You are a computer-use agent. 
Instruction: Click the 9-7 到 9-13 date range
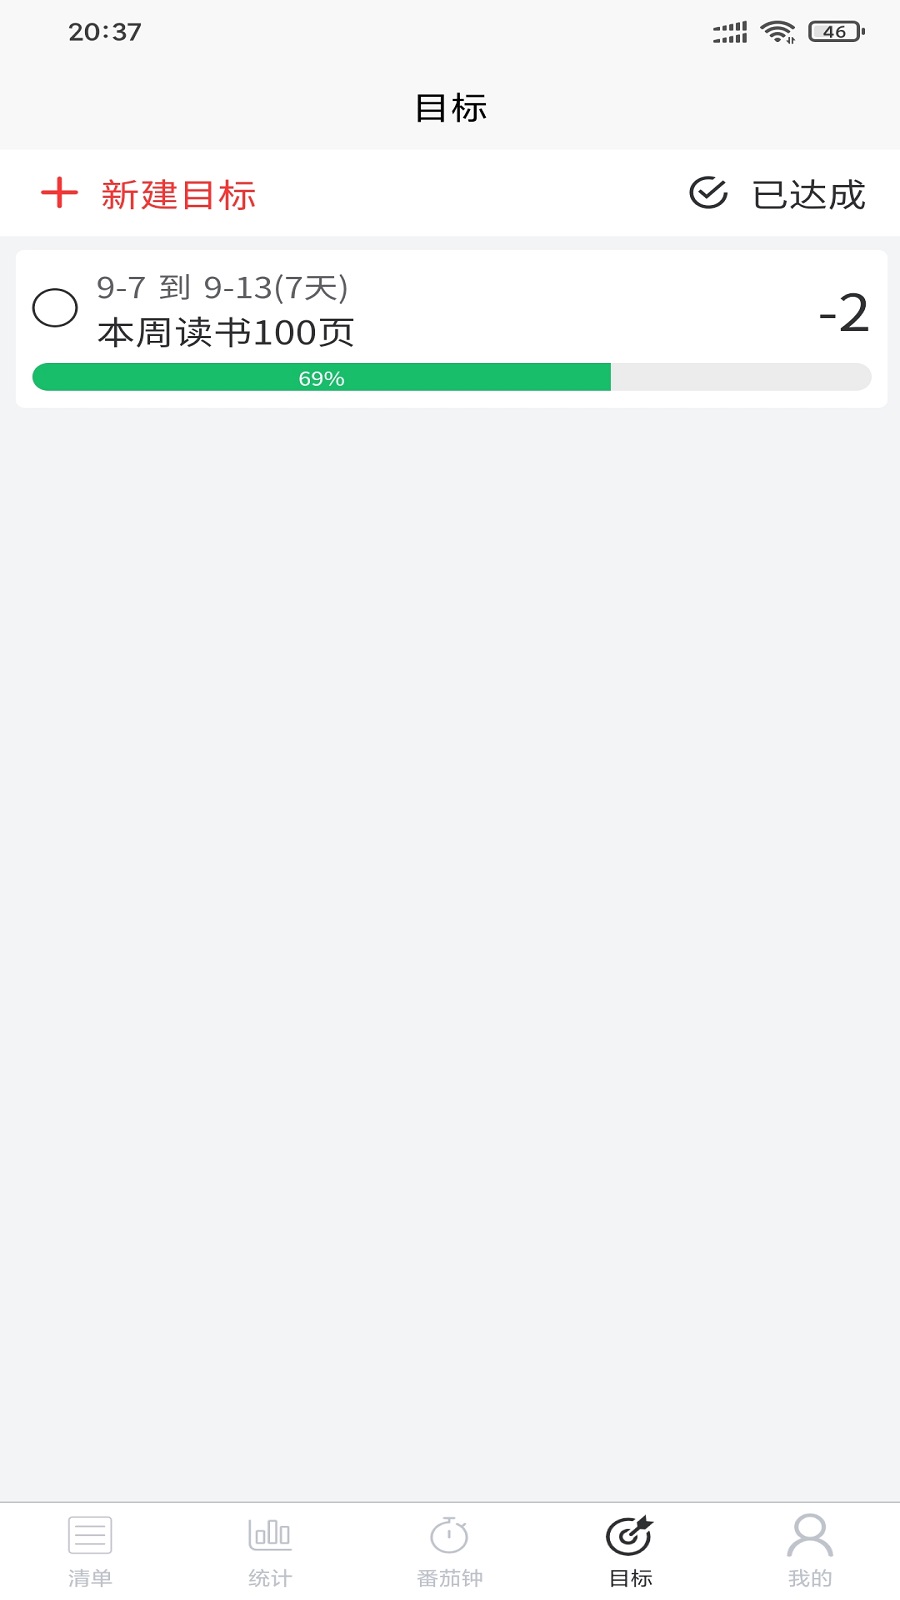[222, 288]
